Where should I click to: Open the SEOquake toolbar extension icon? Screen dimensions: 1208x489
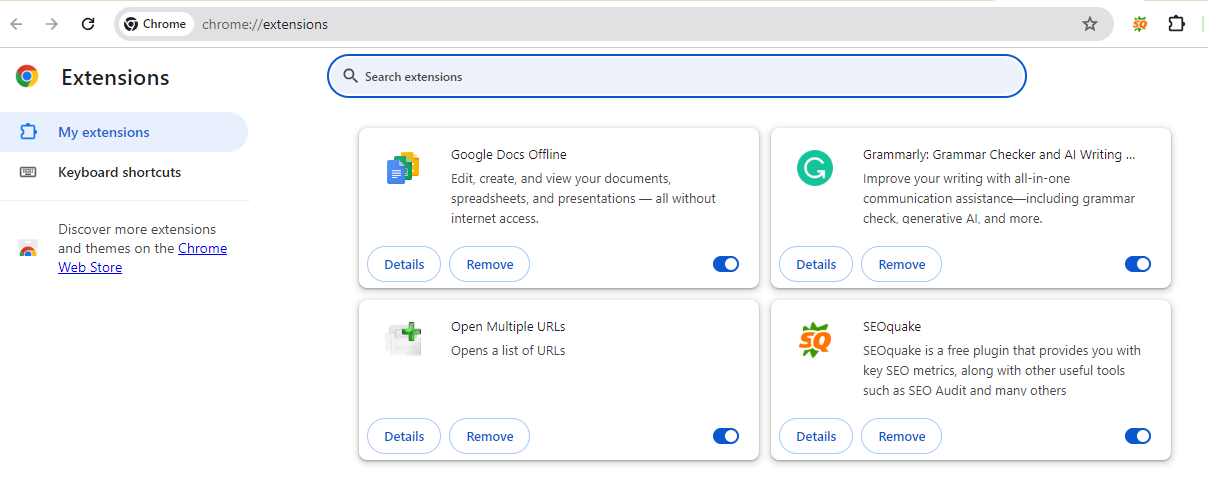pyautogui.click(x=1140, y=24)
